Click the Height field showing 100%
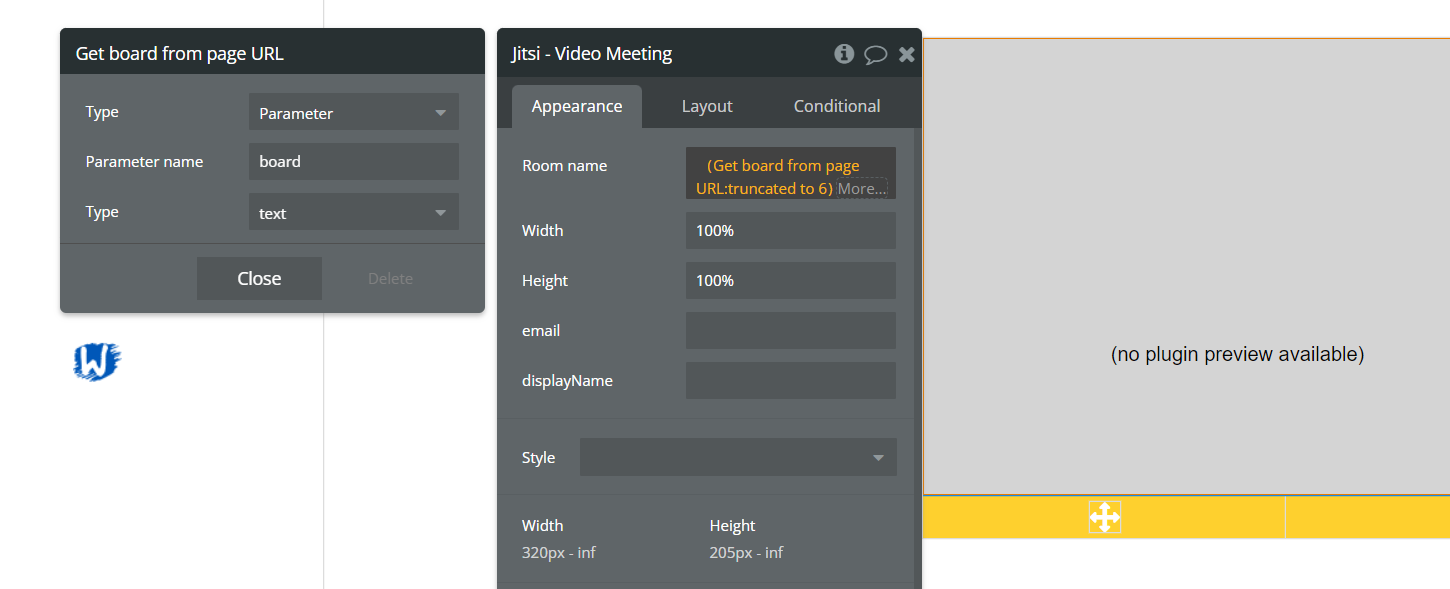Viewport: 1450px width, 589px height. 791,280
